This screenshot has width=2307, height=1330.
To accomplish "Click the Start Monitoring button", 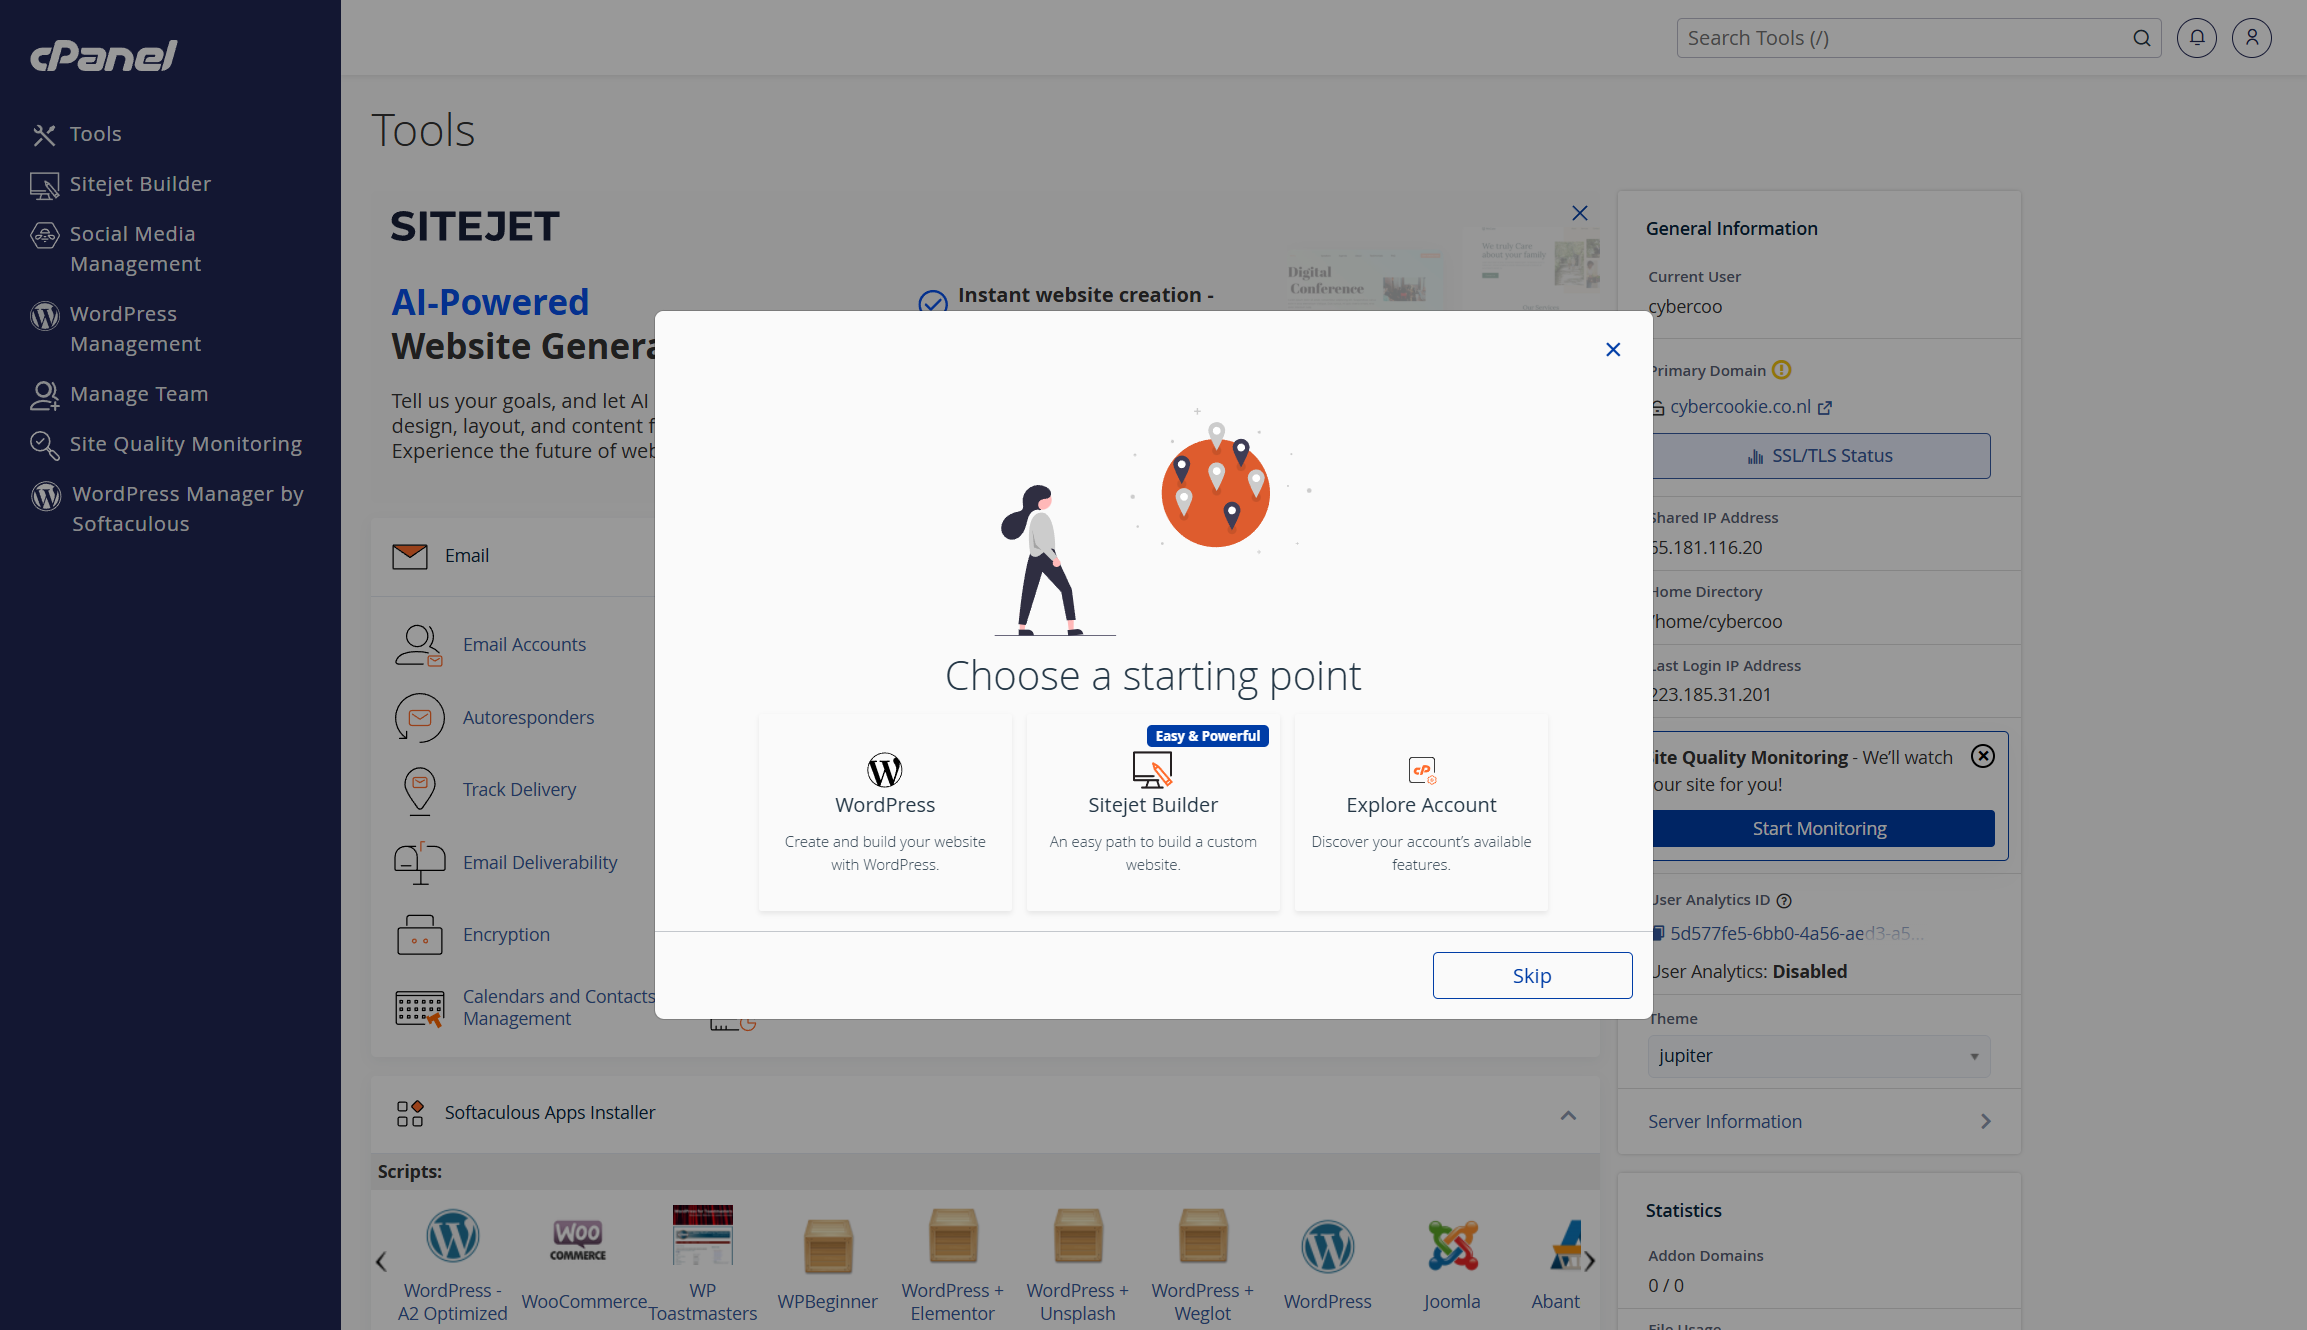I will point(1818,828).
